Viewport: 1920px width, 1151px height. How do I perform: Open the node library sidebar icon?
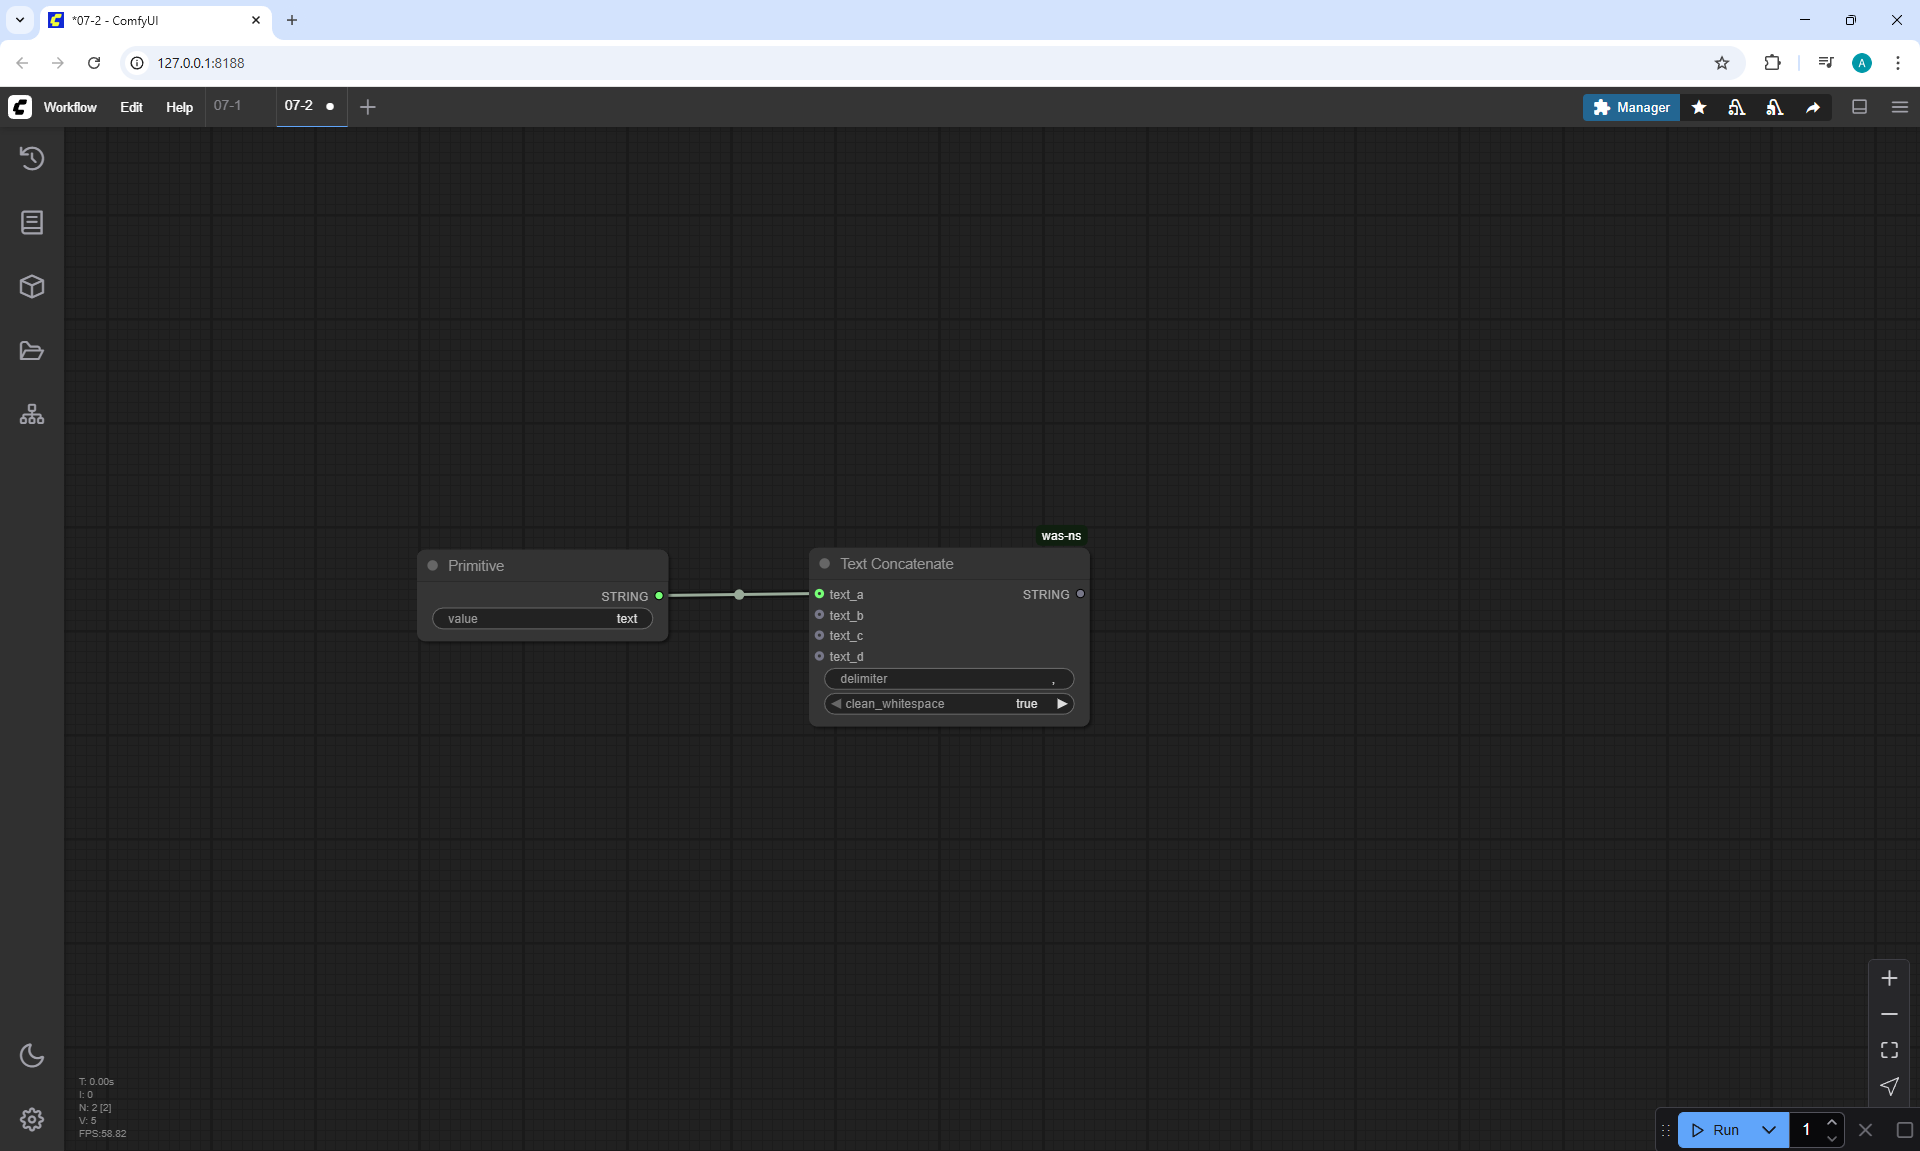tap(32, 222)
